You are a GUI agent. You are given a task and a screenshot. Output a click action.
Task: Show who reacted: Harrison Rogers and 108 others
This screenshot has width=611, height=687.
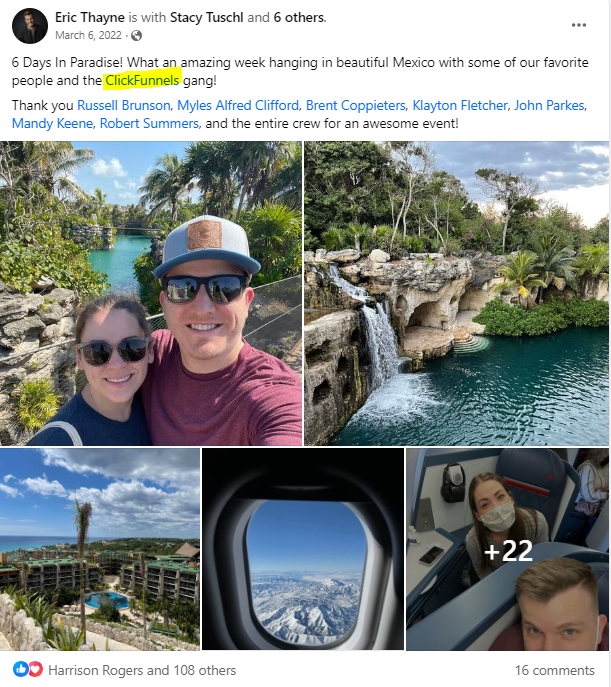click(x=142, y=670)
